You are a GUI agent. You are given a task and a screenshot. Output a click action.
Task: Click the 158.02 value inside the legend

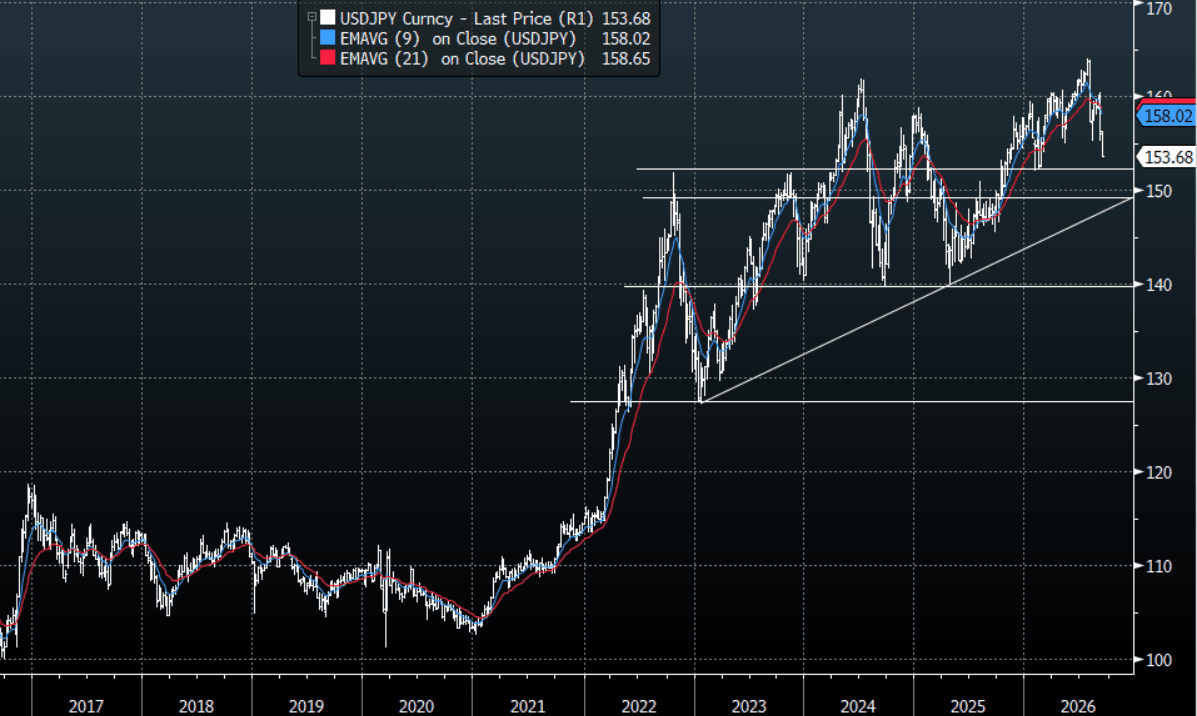pyautogui.click(x=626, y=39)
